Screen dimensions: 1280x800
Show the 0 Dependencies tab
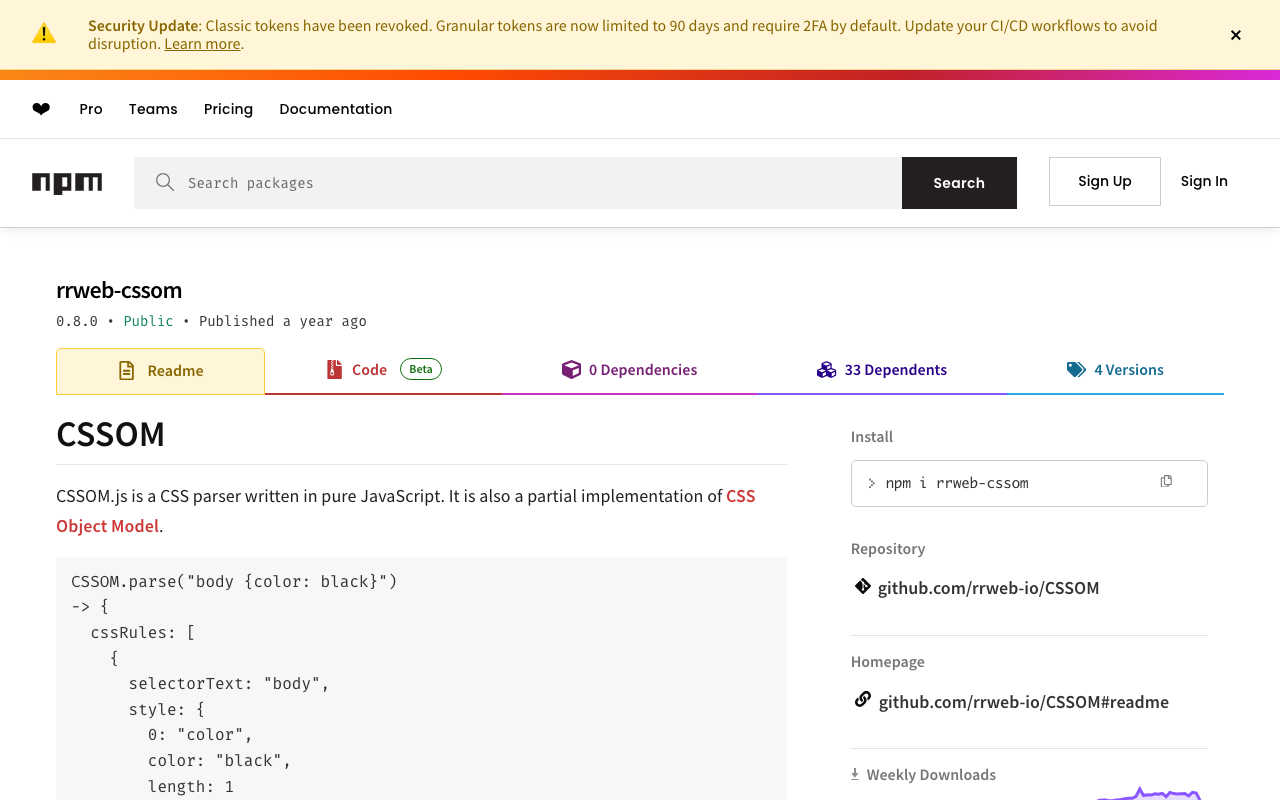(630, 370)
